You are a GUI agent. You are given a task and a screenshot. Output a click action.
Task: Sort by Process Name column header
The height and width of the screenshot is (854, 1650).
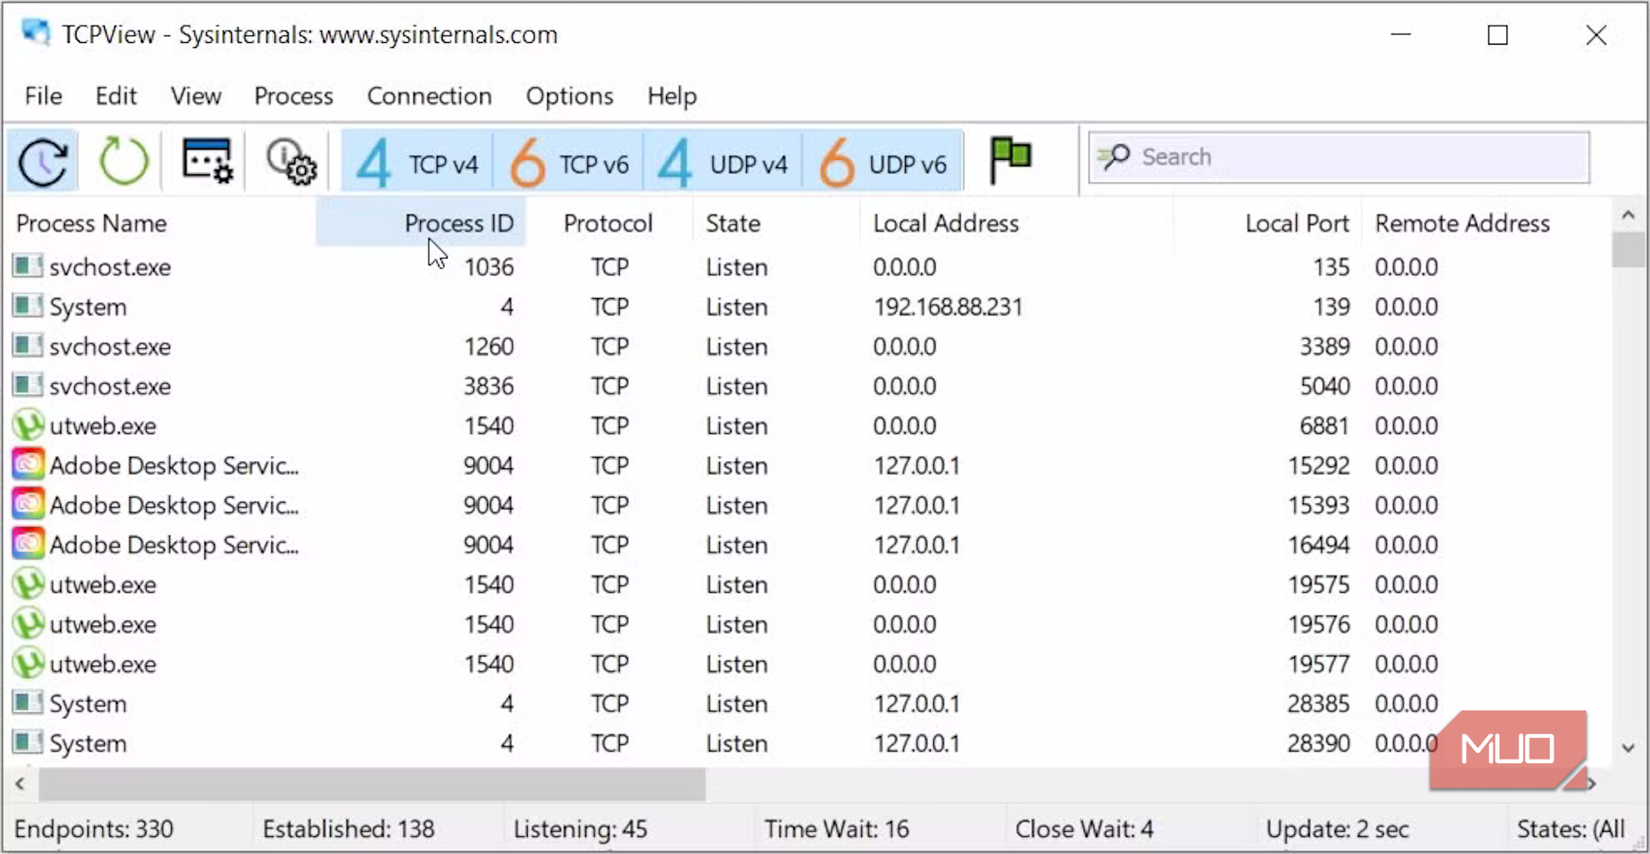[91, 223]
